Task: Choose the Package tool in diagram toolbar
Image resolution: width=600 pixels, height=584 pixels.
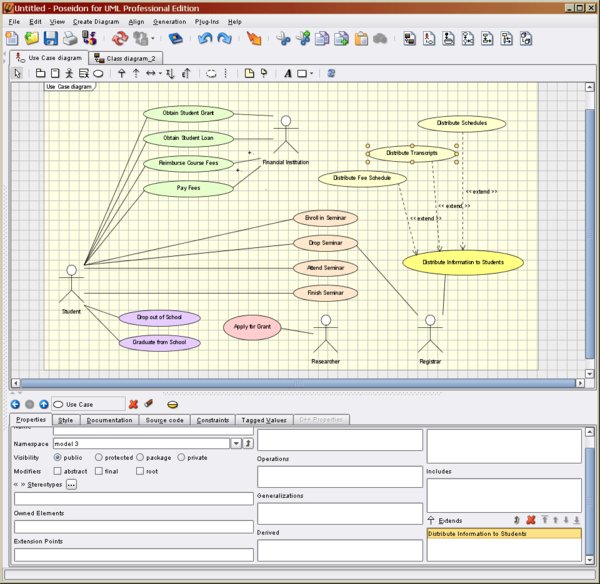Action: 40,73
